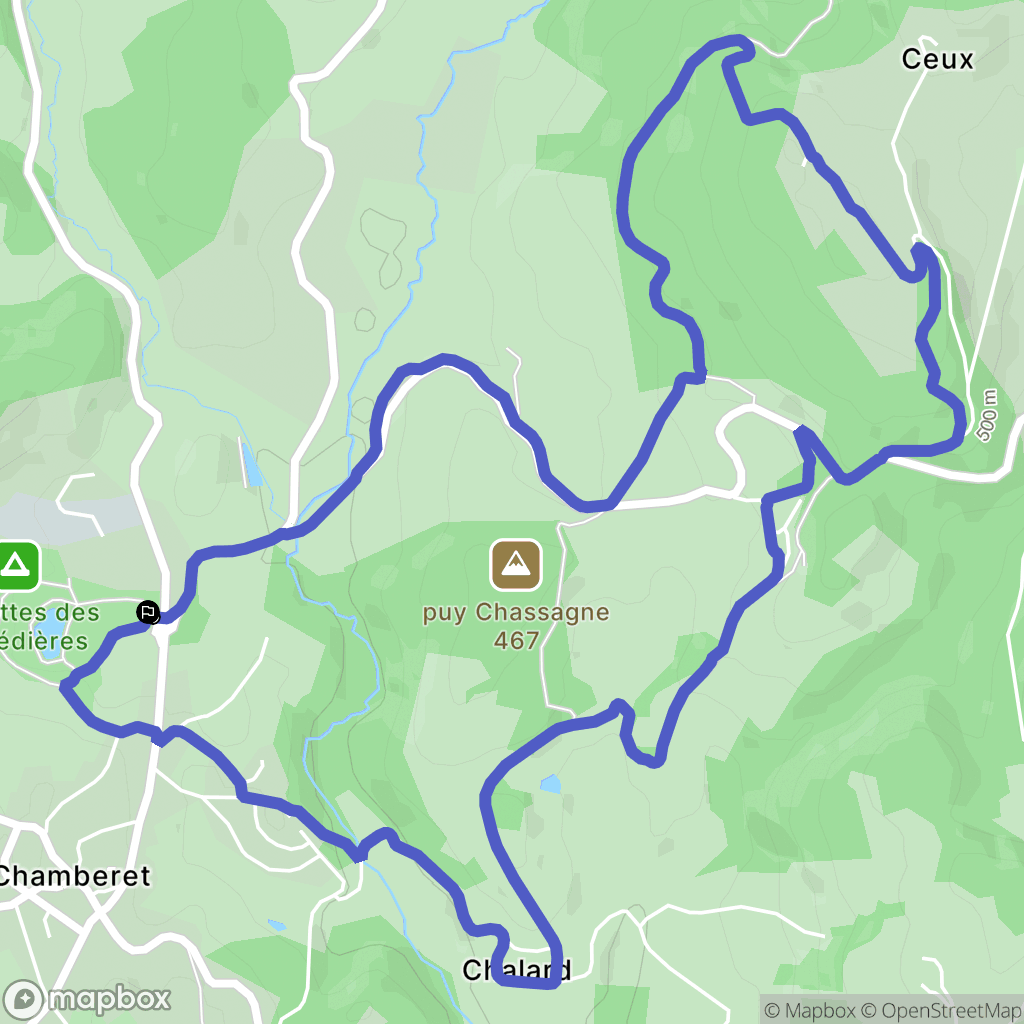This screenshot has width=1024, height=1024.
Task: Click the Ceux village label
Action: pos(937,59)
